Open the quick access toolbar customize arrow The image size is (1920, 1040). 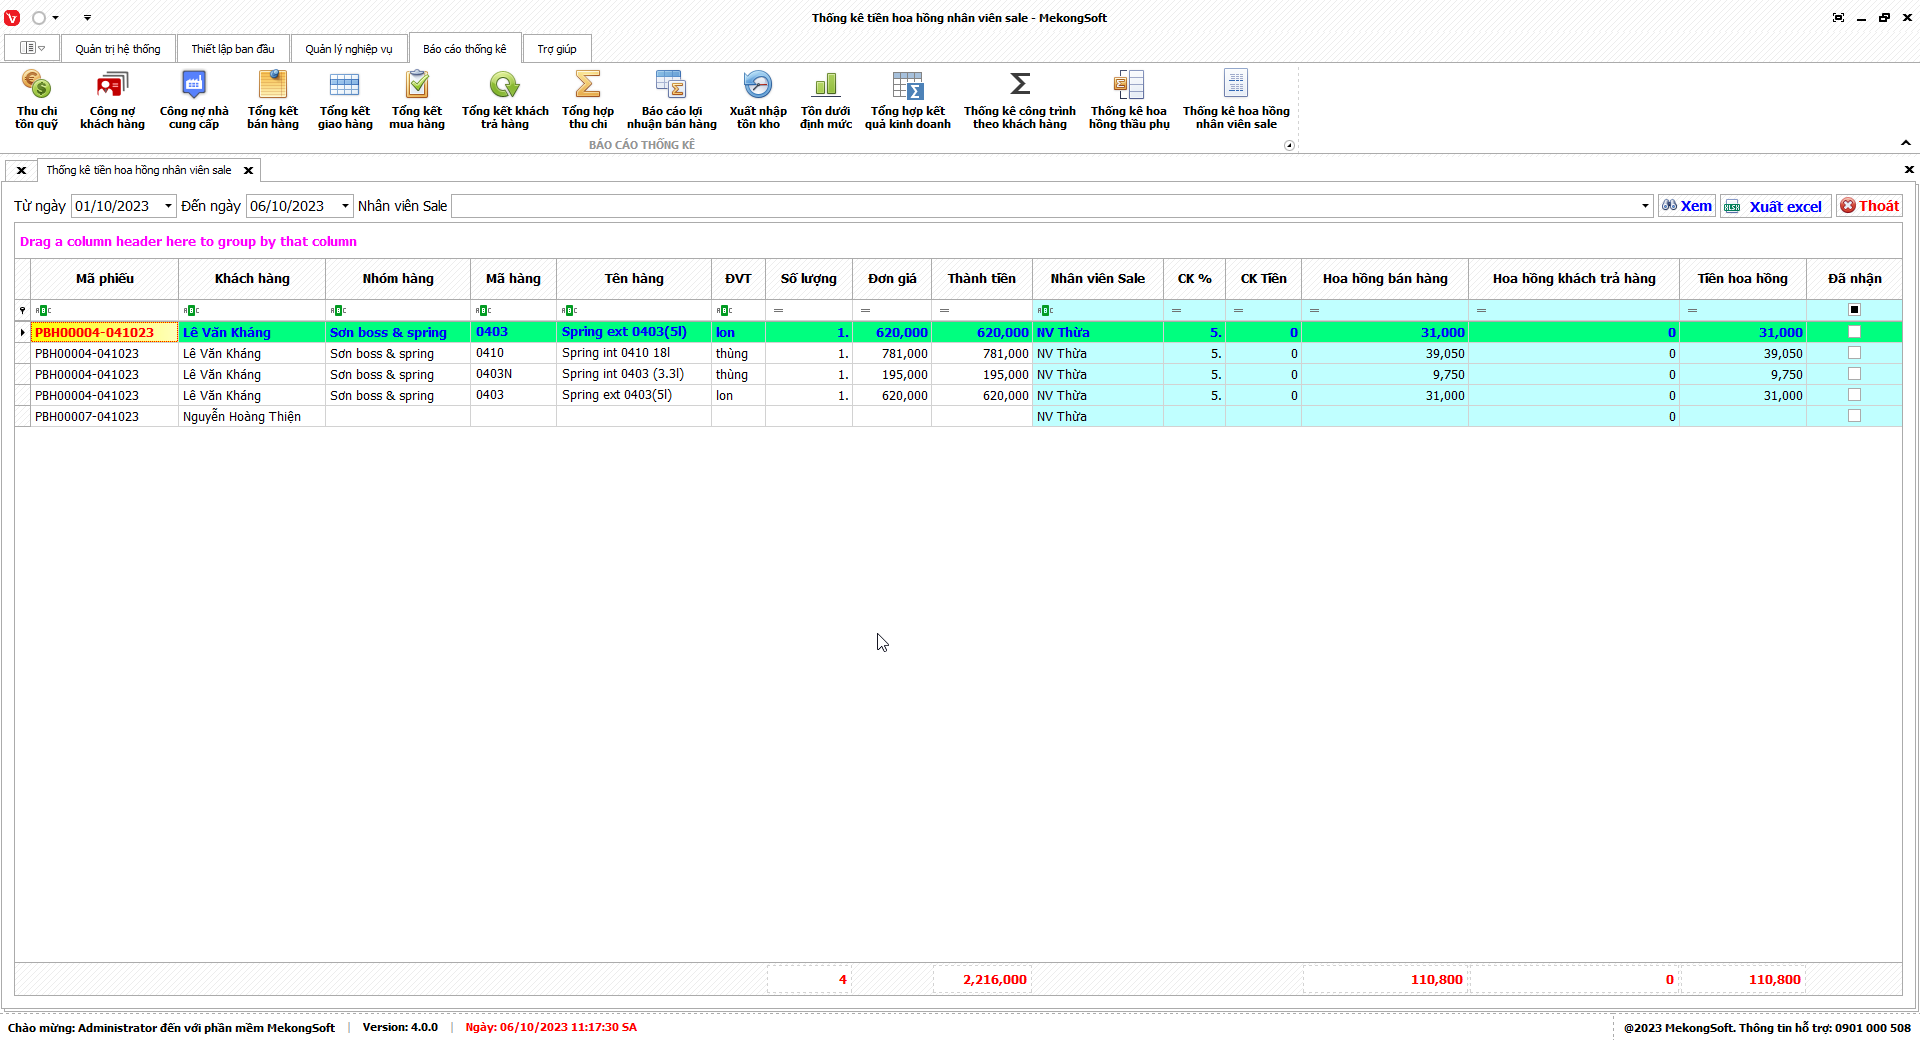87,18
